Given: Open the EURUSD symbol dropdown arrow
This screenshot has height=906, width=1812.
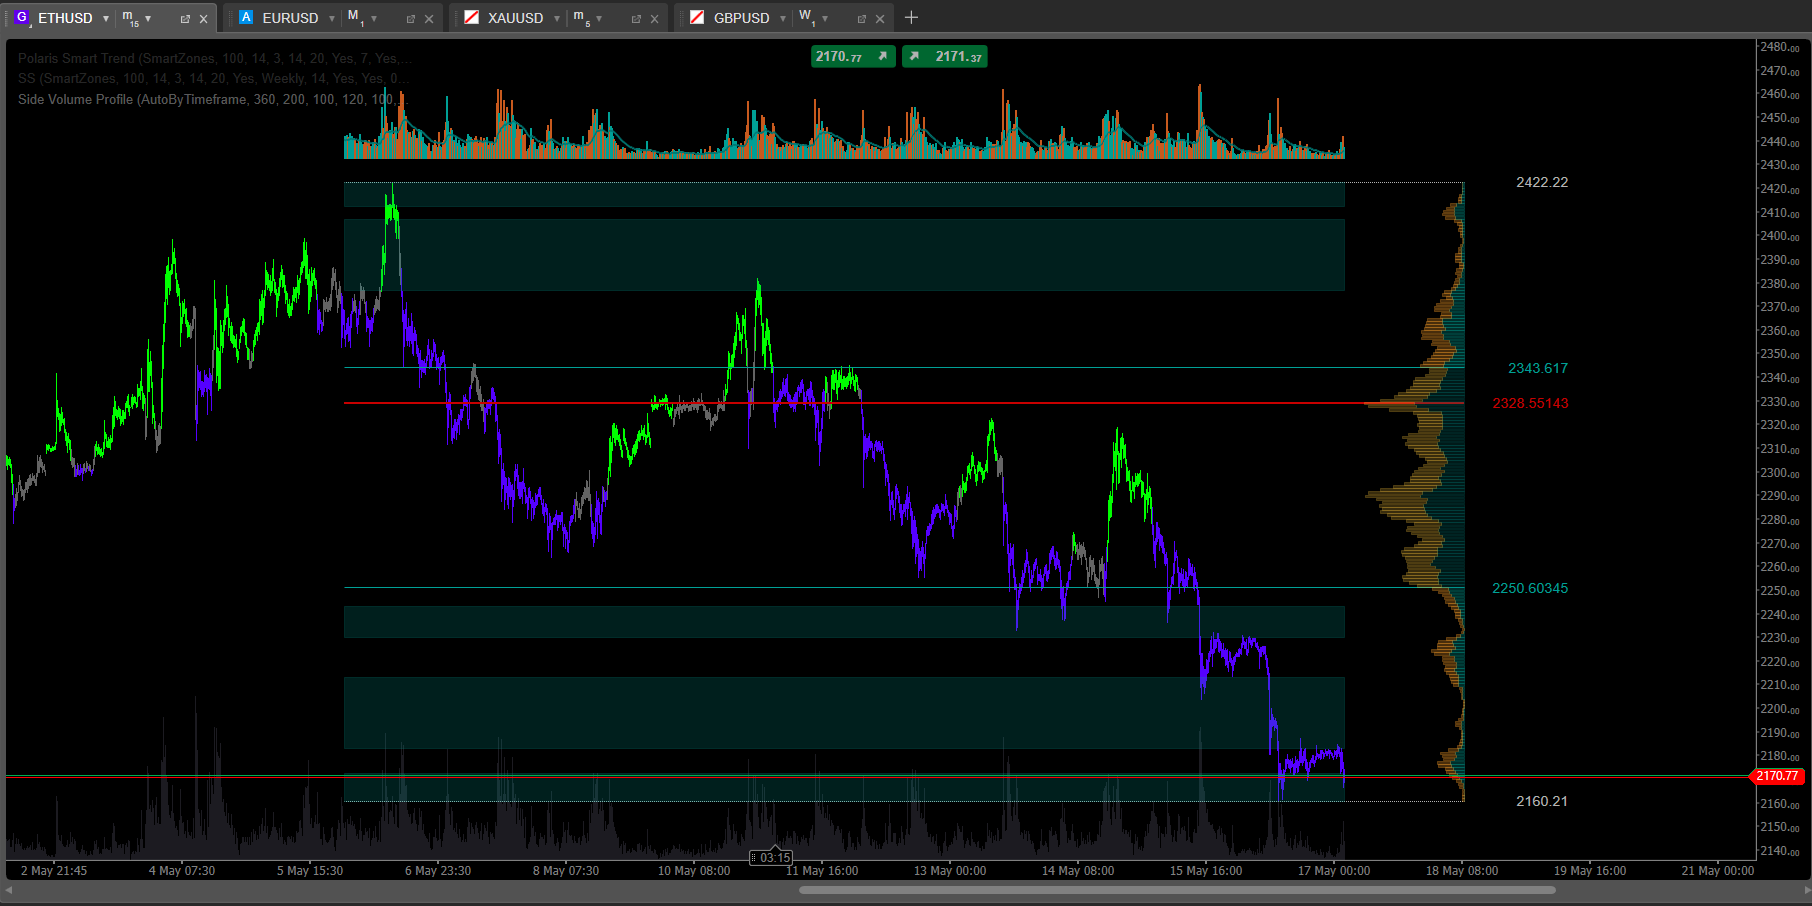Looking at the screenshot, I should pyautogui.click(x=332, y=19).
